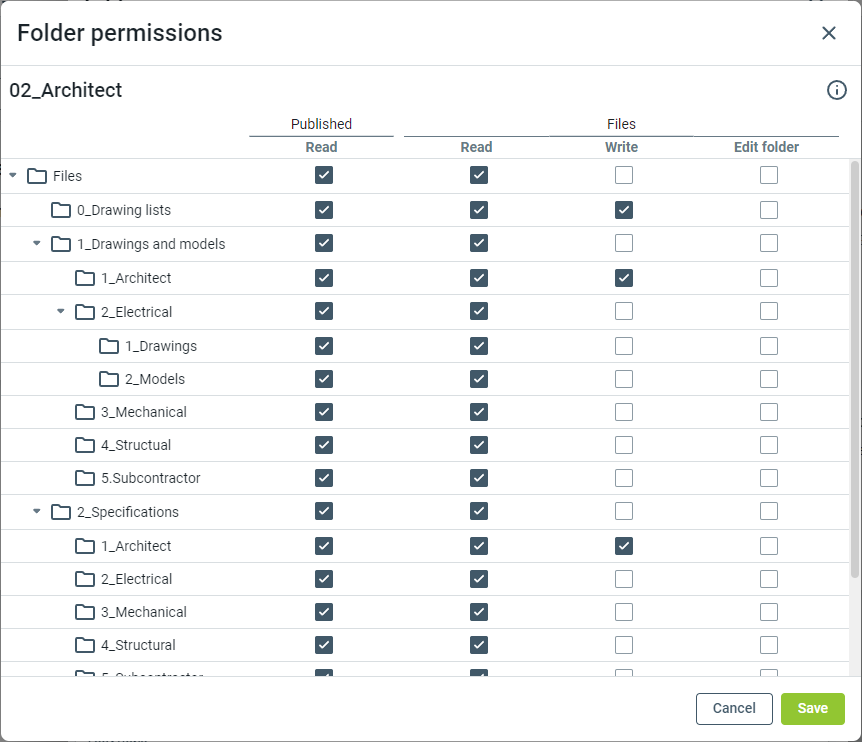Enable Edit folder for 2_Electrical under Drawings and models

click(x=769, y=311)
